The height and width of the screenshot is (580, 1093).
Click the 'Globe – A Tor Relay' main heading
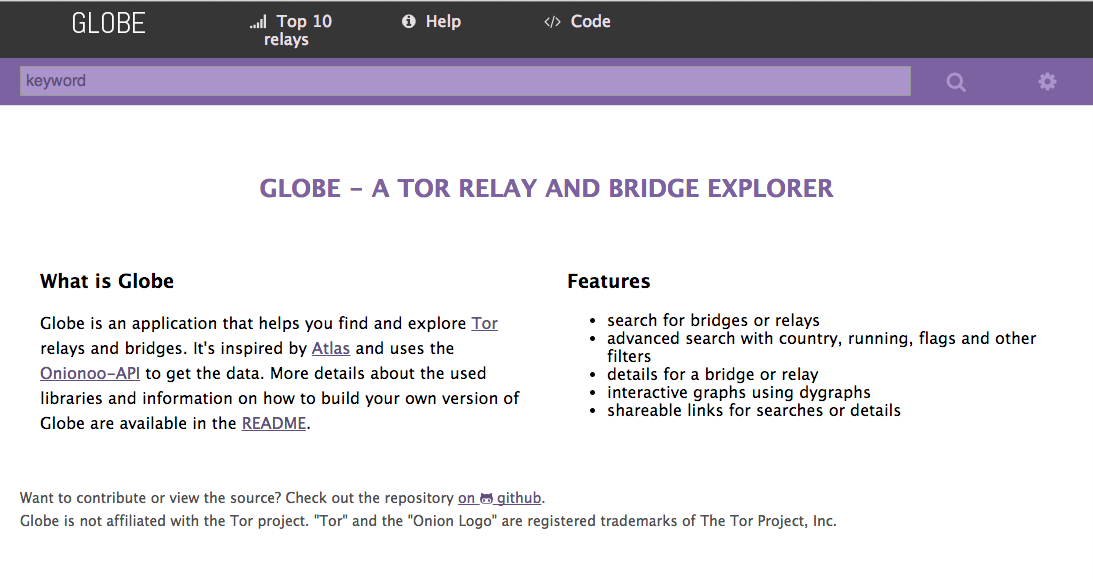click(x=546, y=188)
